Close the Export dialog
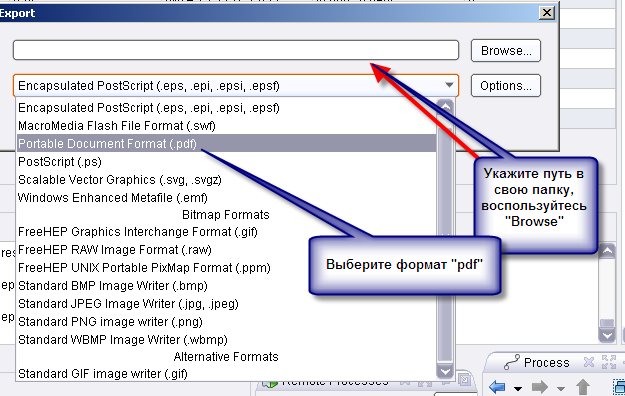 point(547,13)
